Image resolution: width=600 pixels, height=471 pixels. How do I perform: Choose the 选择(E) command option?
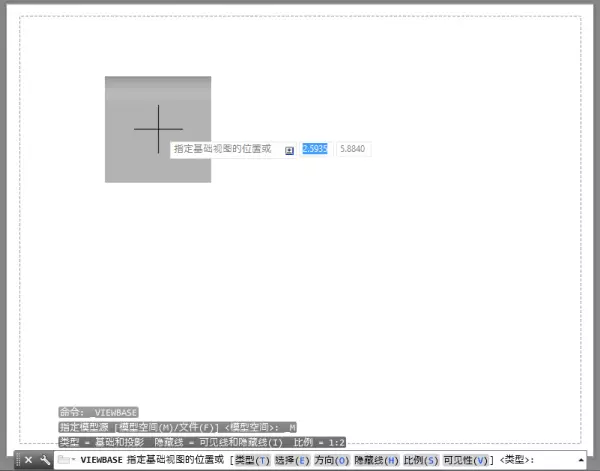pos(292,460)
